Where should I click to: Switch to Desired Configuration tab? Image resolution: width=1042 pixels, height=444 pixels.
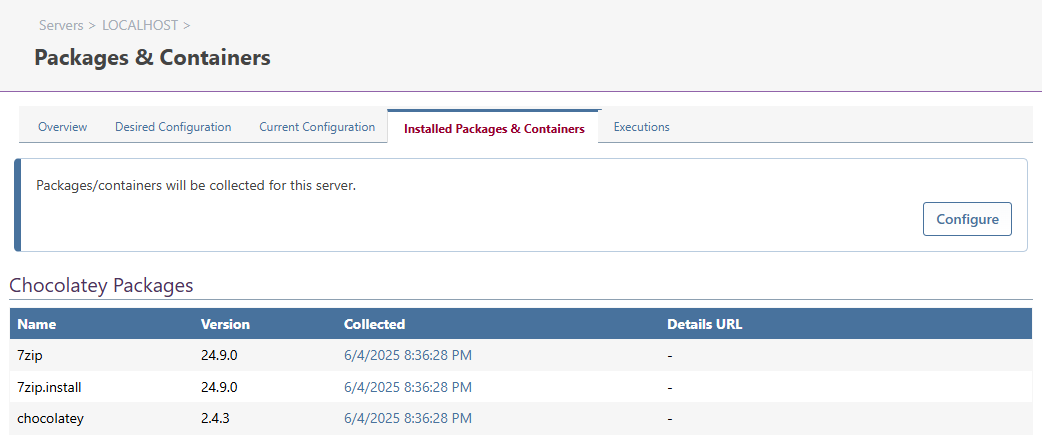click(x=173, y=126)
